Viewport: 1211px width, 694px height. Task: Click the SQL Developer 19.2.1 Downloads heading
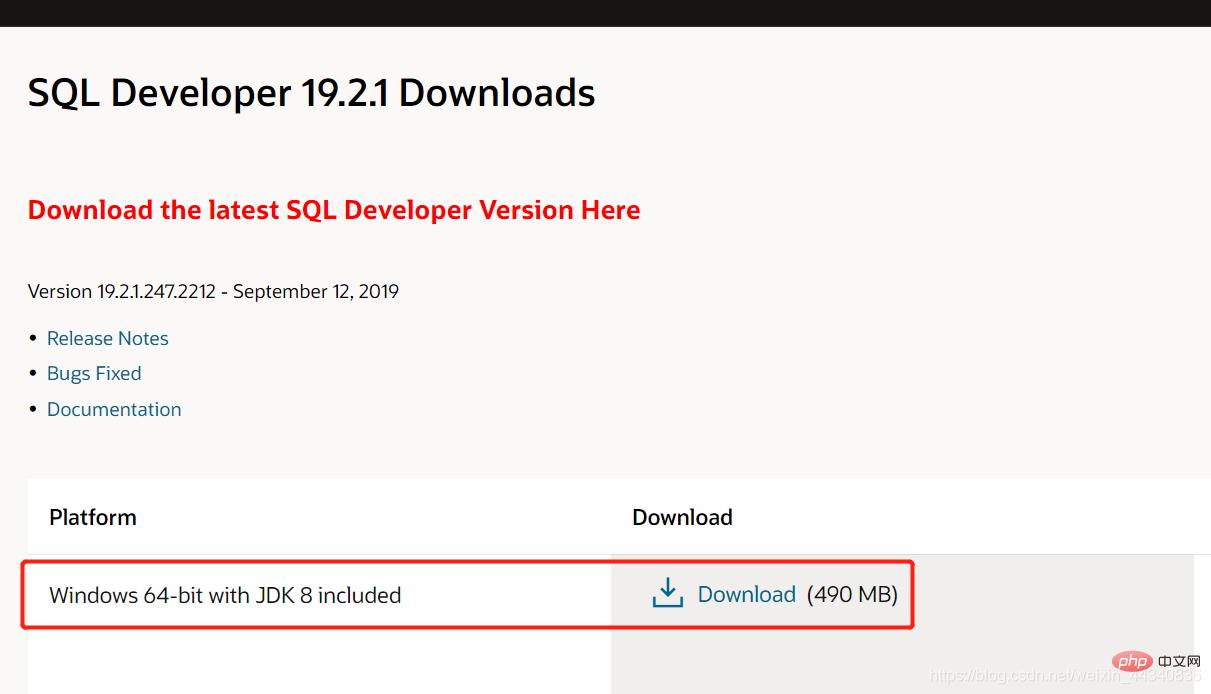tap(311, 93)
